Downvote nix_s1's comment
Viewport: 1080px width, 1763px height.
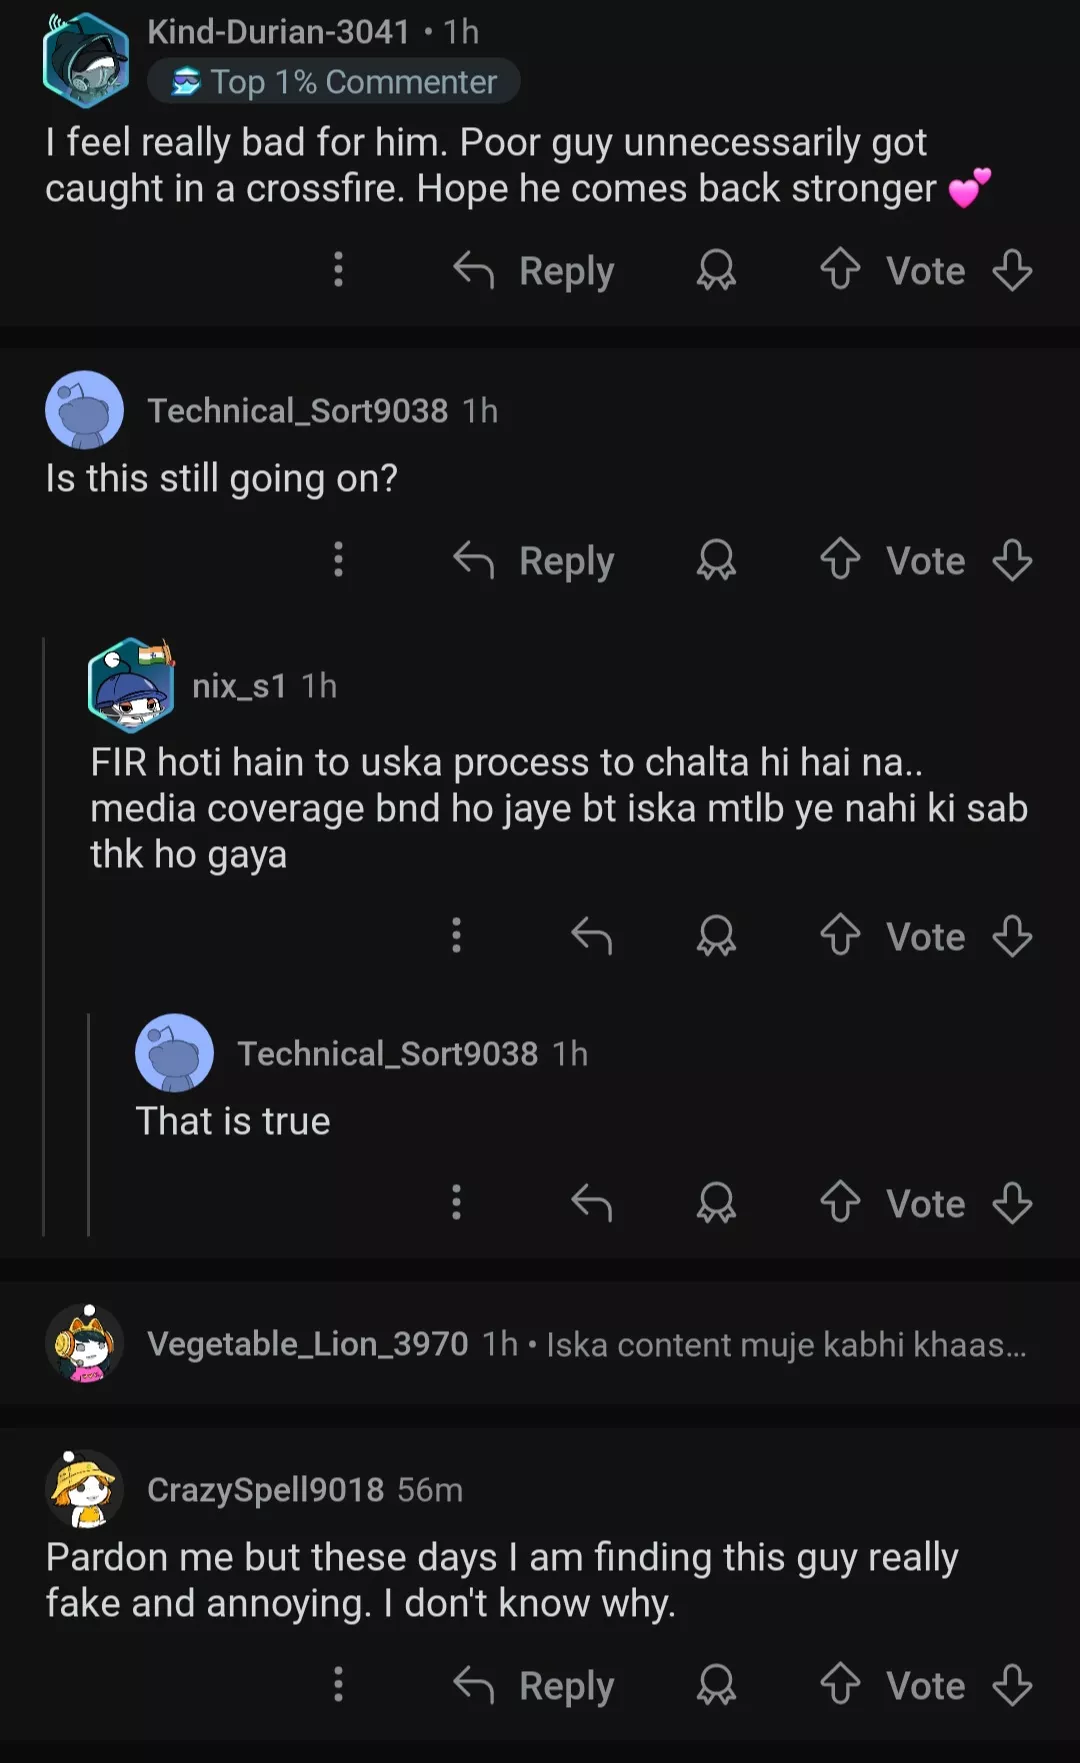click(1012, 936)
